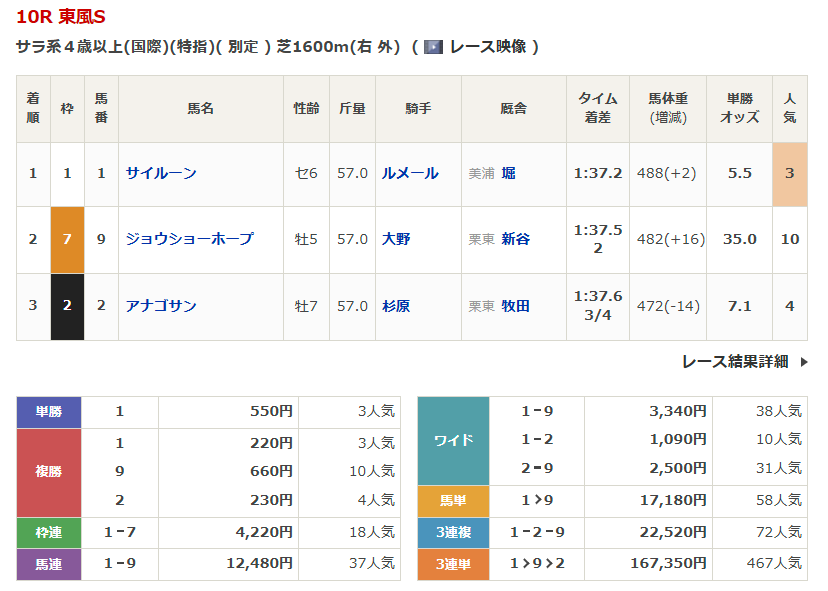The width and height of the screenshot is (828, 591).
Task: Click the arrow beside レース結果詳細
Action: pos(804,362)
